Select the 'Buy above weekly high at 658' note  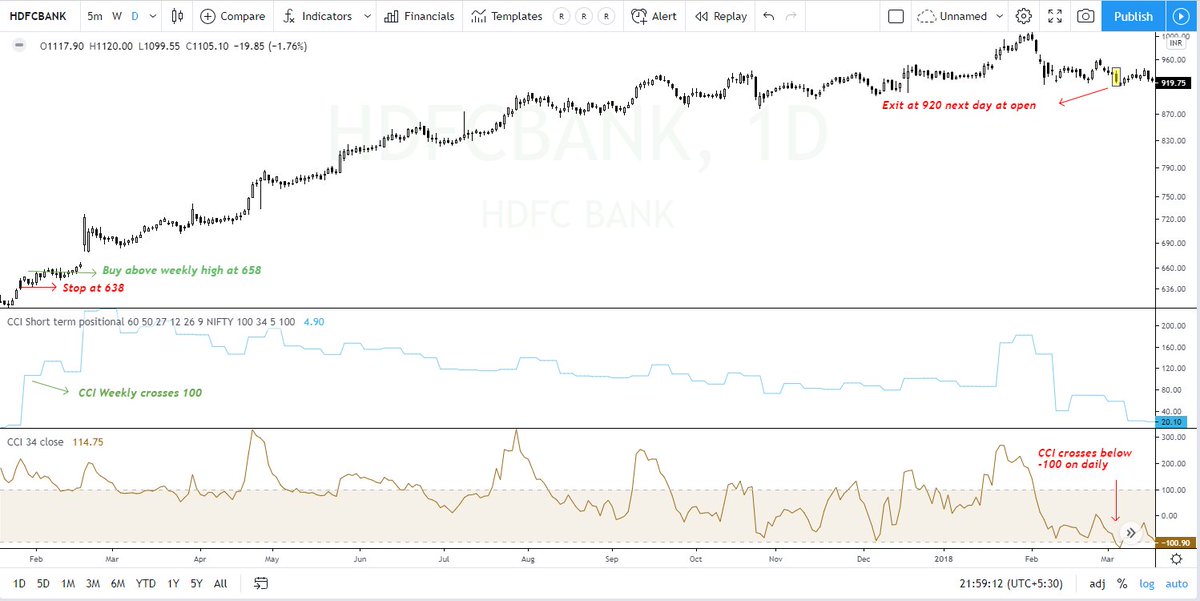coord(181,270)
